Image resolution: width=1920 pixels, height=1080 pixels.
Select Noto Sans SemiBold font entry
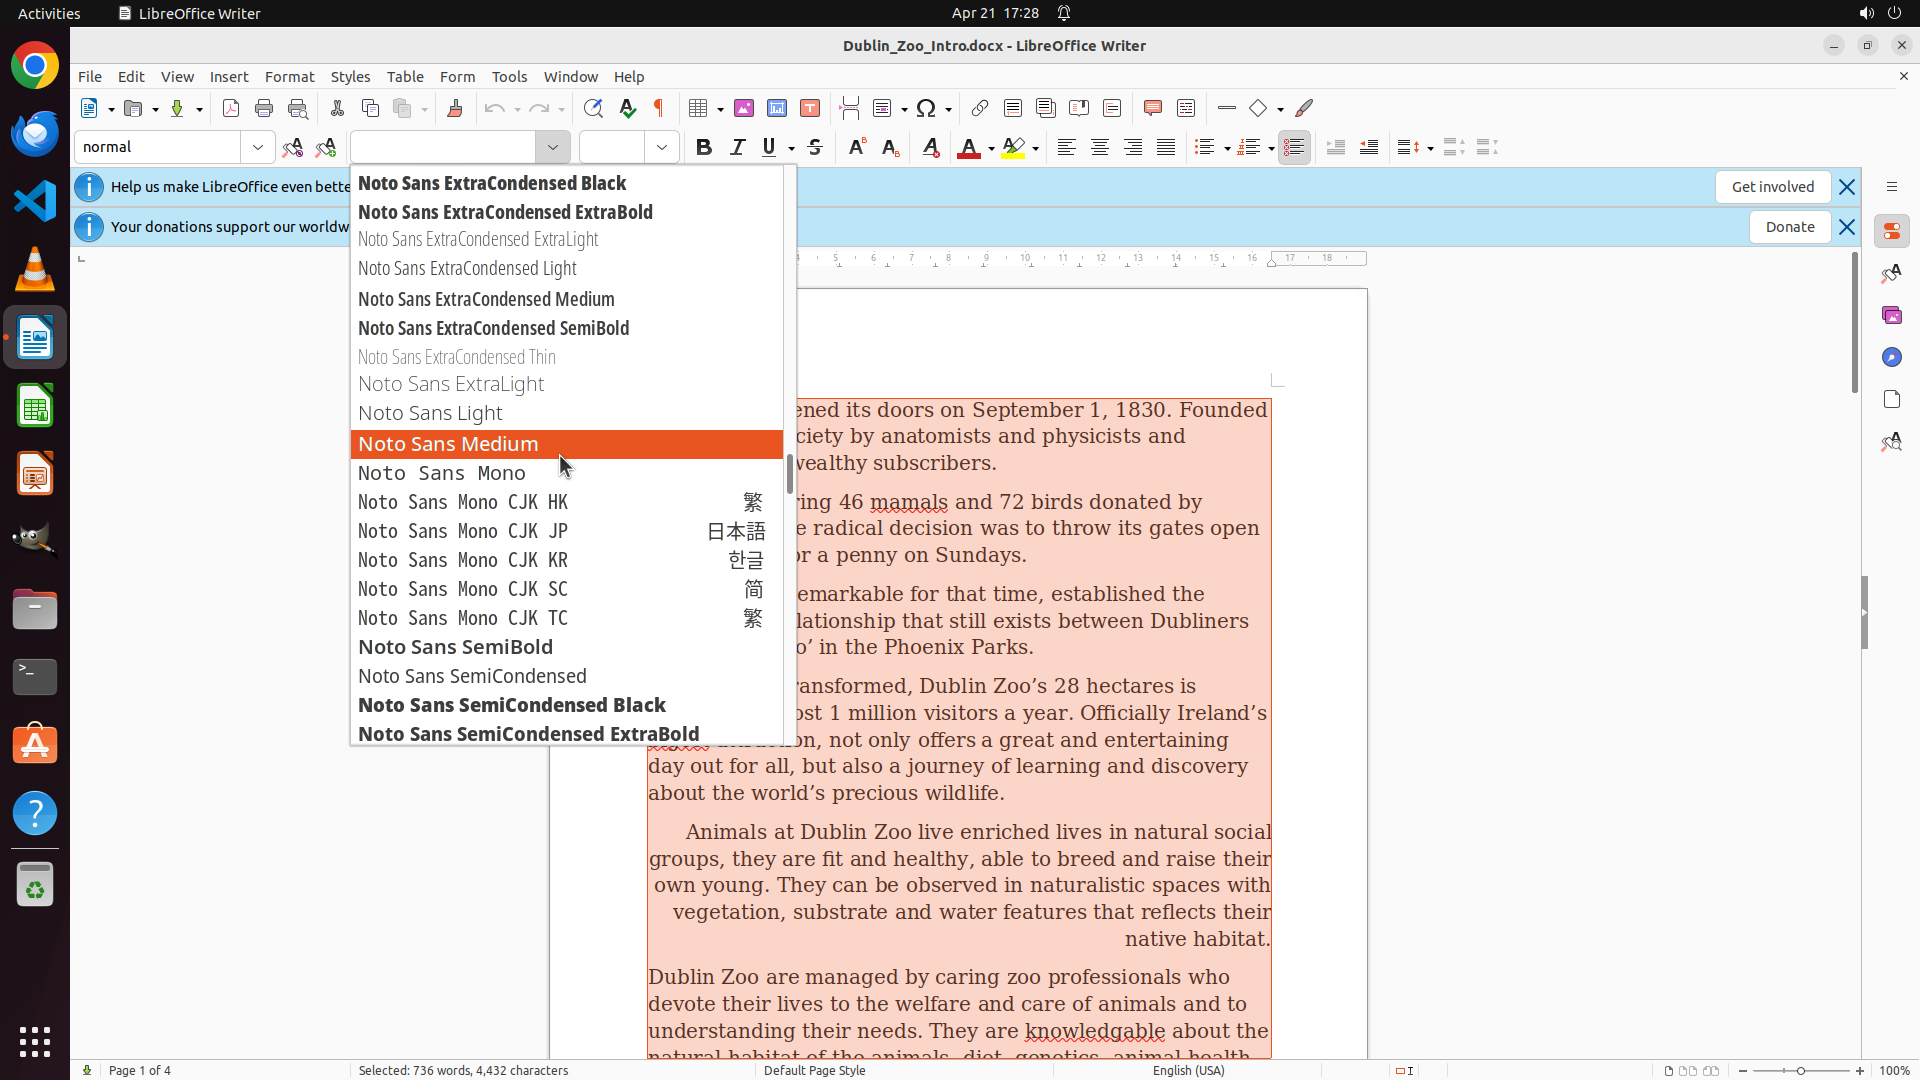pyautogui.click(x=456, y=647)
